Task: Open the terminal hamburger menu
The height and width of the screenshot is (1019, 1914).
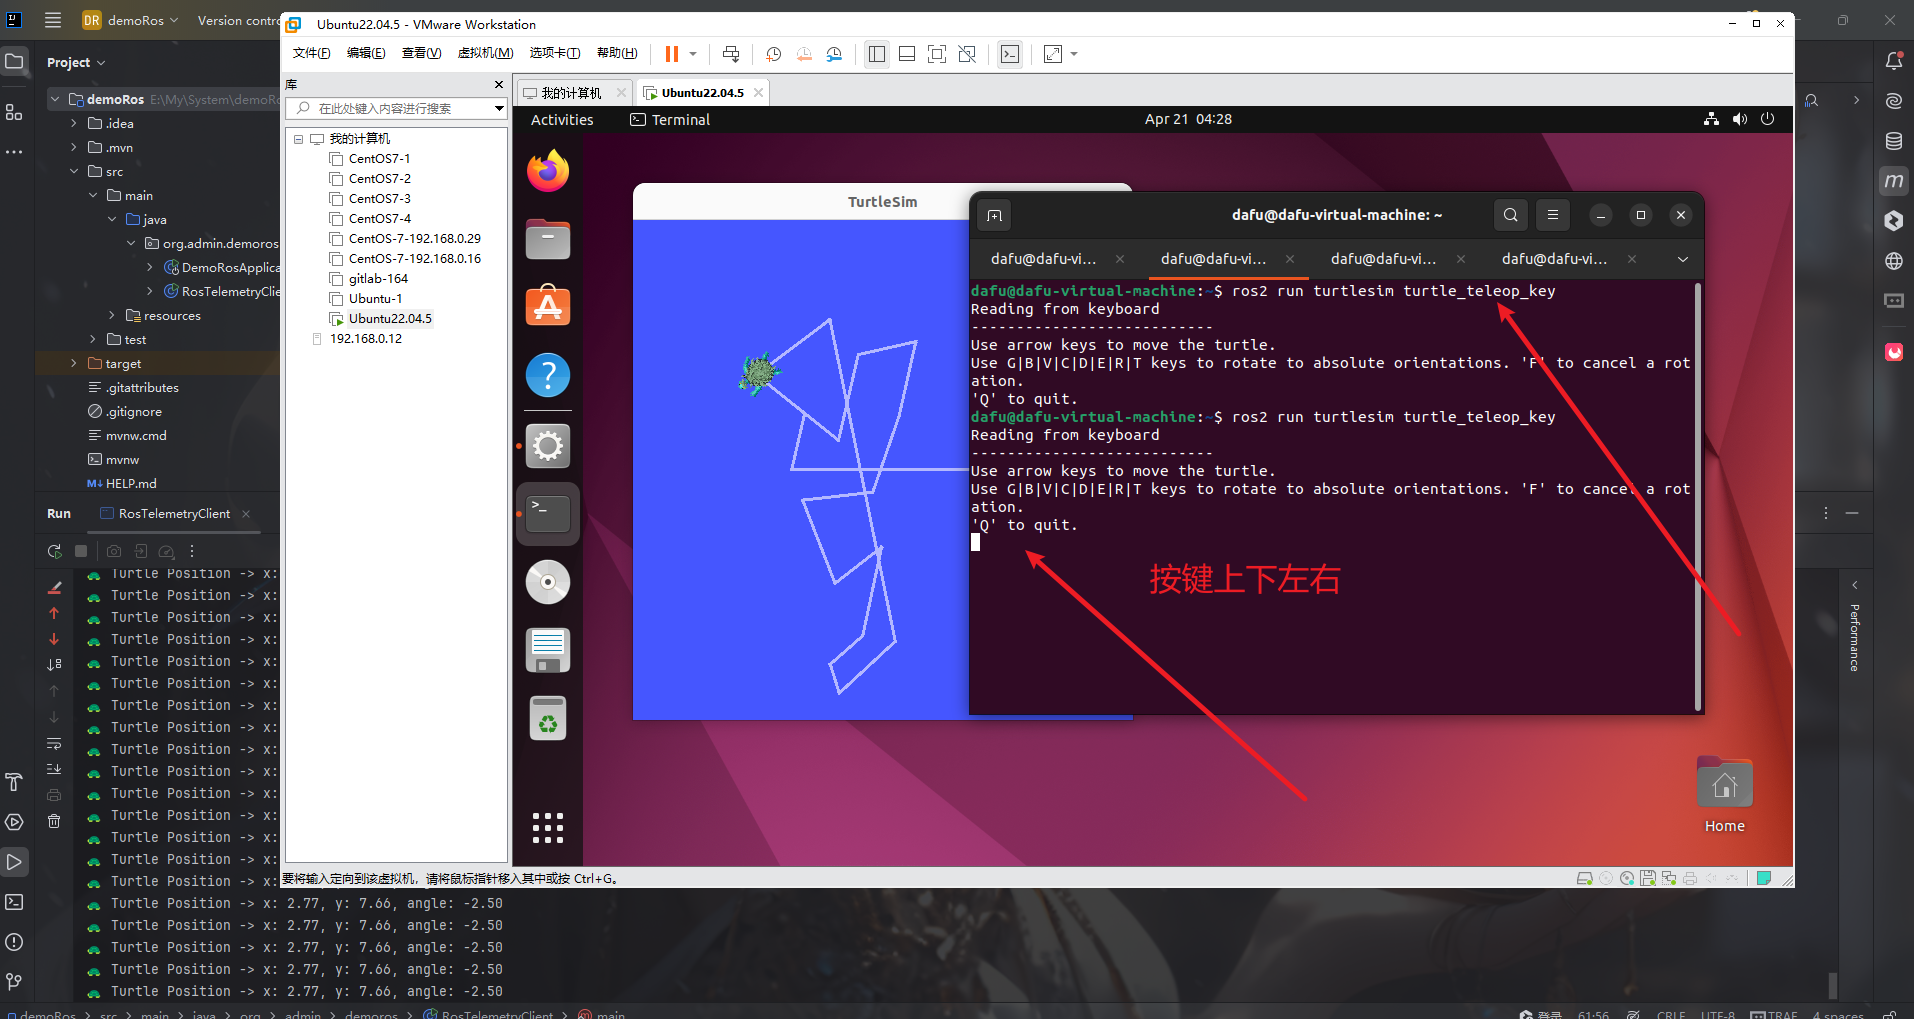Action: [1553, 215]
